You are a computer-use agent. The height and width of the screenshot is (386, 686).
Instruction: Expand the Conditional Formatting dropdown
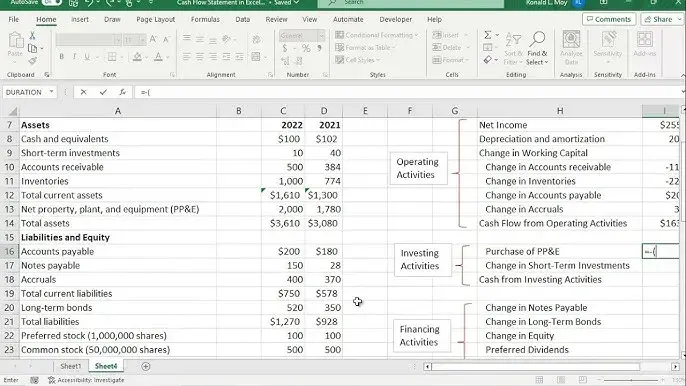click(377, 35)
